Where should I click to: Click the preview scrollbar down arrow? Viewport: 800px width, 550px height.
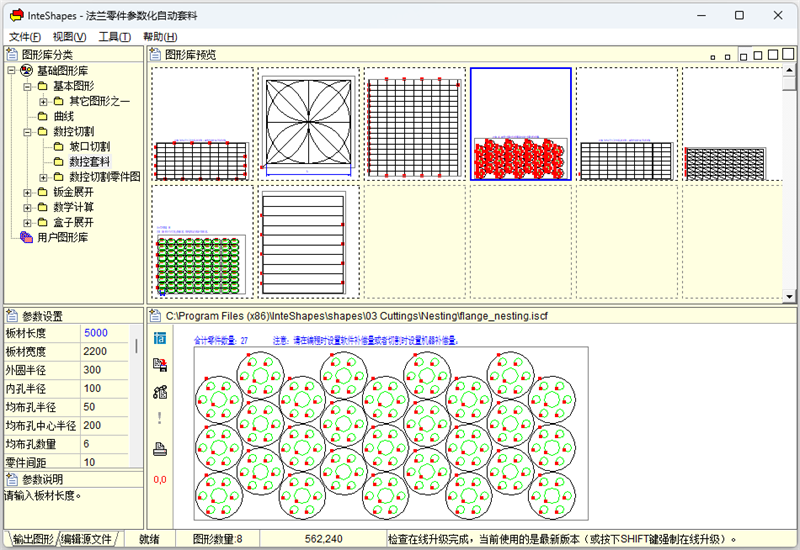(x=789, y=296)
